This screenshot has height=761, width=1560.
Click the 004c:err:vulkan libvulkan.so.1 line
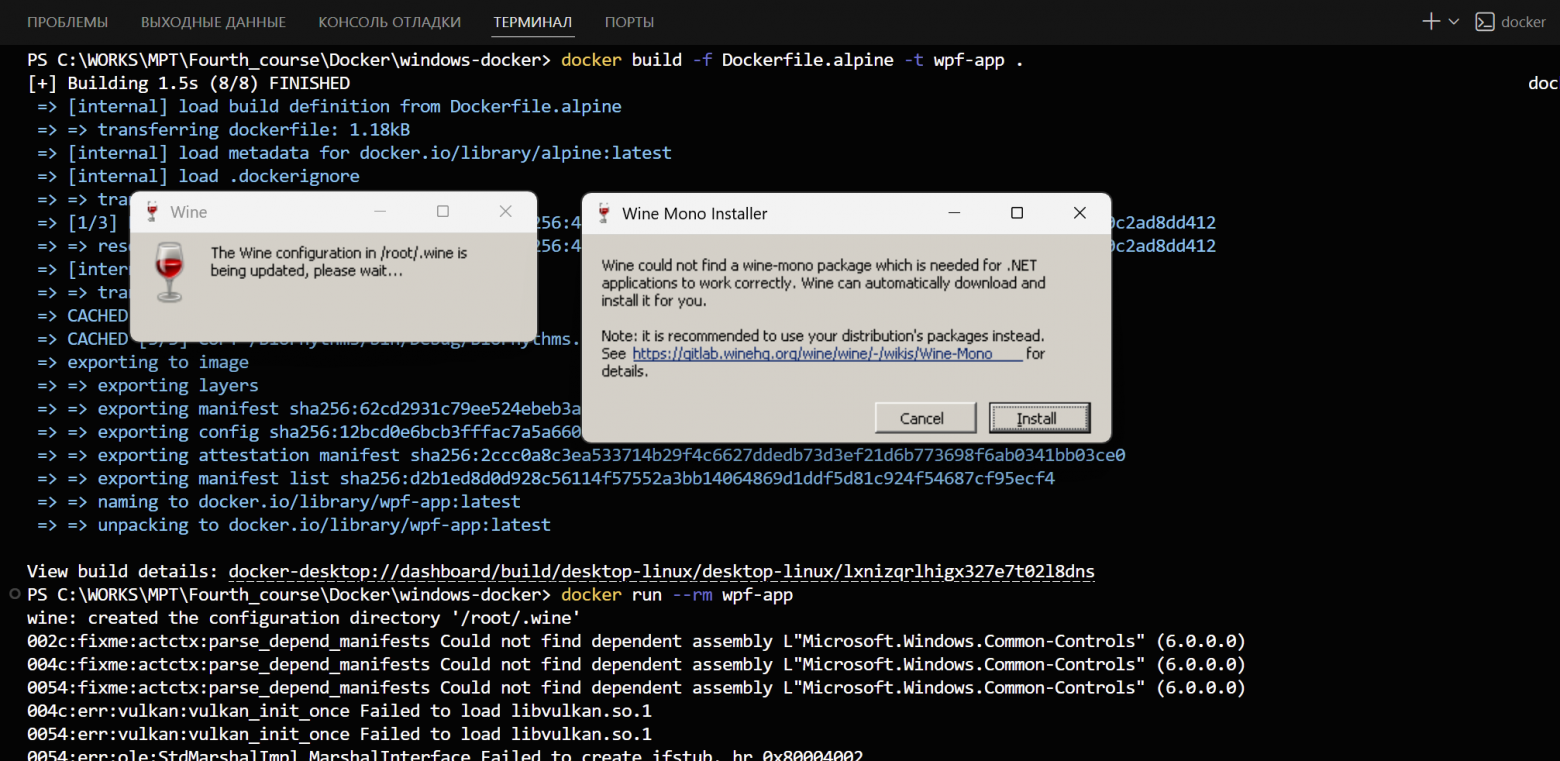pos(339,711)
